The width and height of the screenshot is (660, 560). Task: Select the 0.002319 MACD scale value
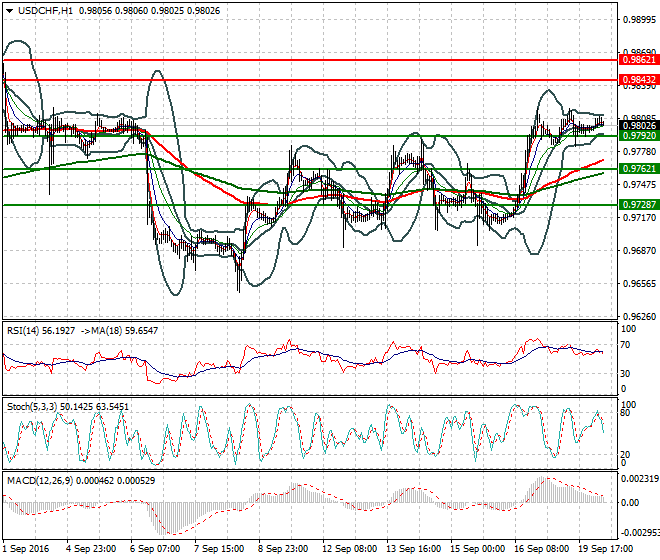640,479
